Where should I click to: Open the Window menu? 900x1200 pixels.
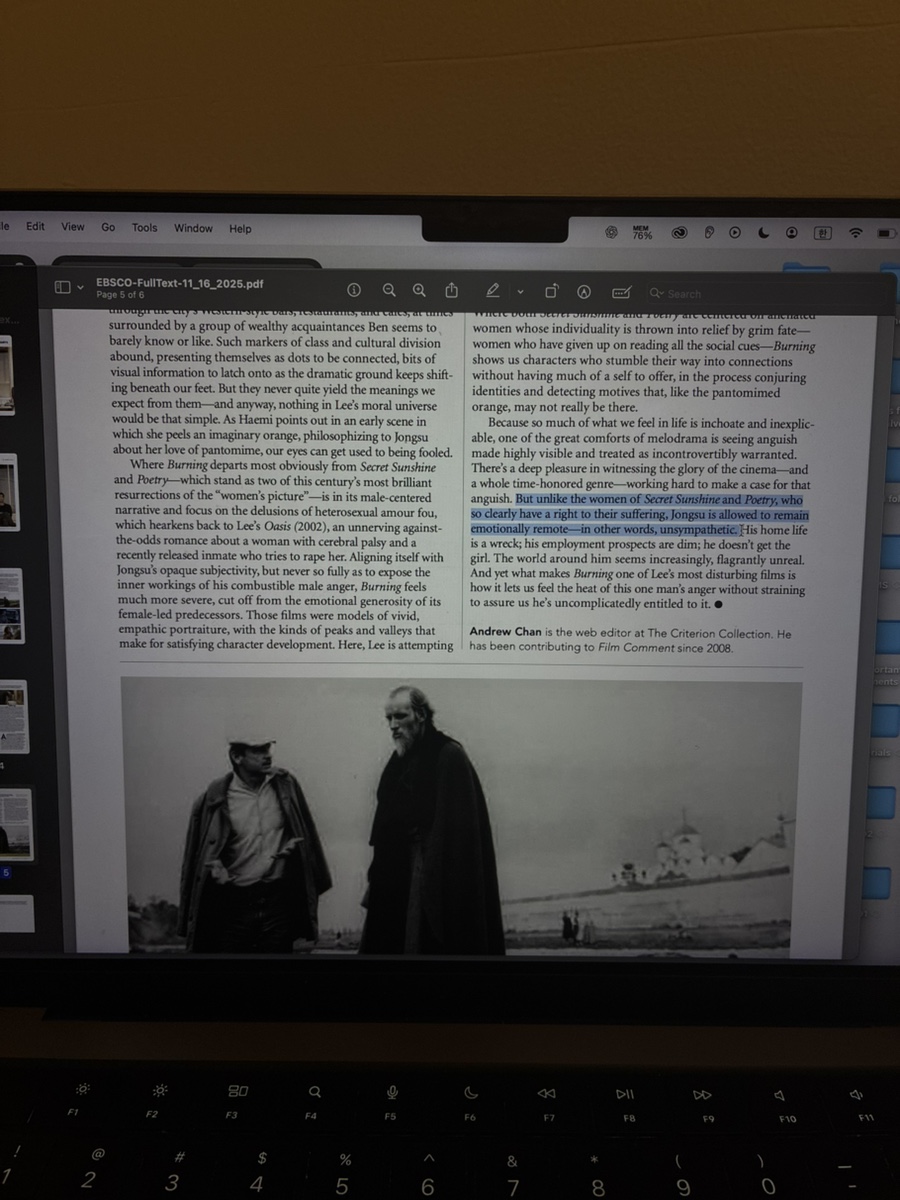(193, 228)
